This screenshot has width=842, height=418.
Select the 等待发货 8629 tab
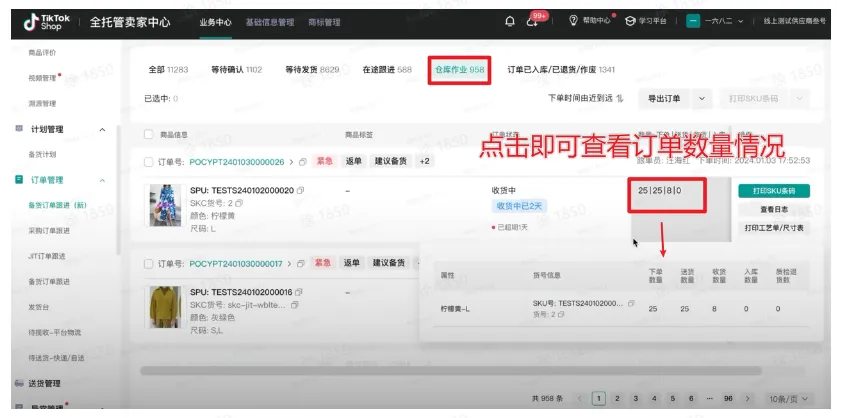point(313,69)
